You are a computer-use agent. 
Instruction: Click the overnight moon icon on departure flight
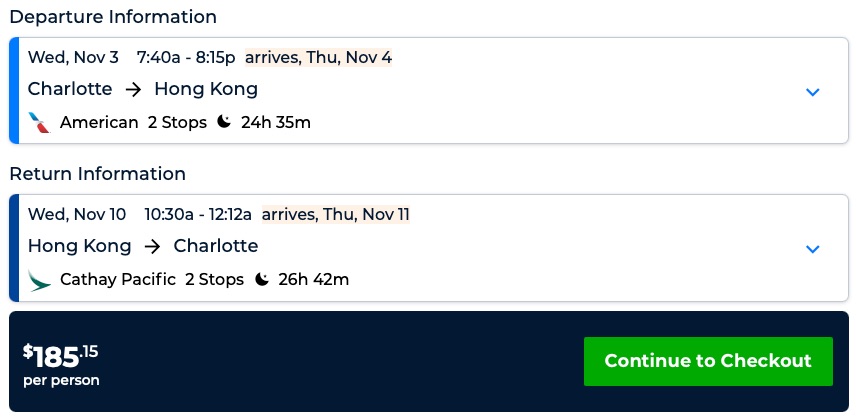click(x=224, y=122)
